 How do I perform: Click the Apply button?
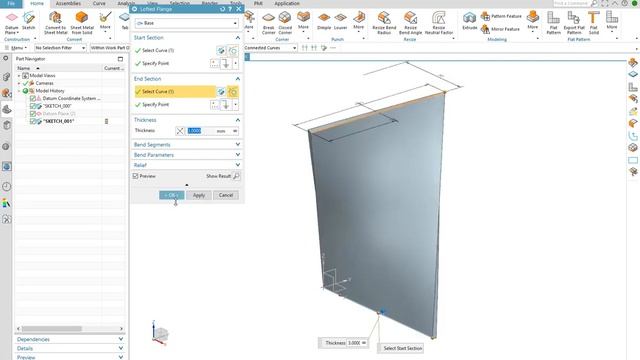[199, 195]
